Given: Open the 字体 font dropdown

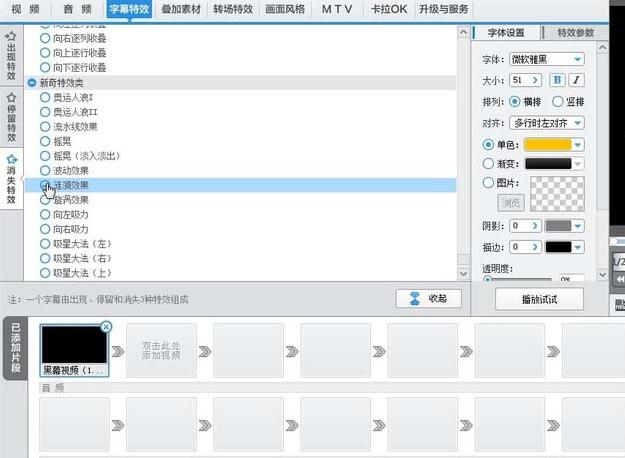Looking at the screenshot, I should (547, 59).
